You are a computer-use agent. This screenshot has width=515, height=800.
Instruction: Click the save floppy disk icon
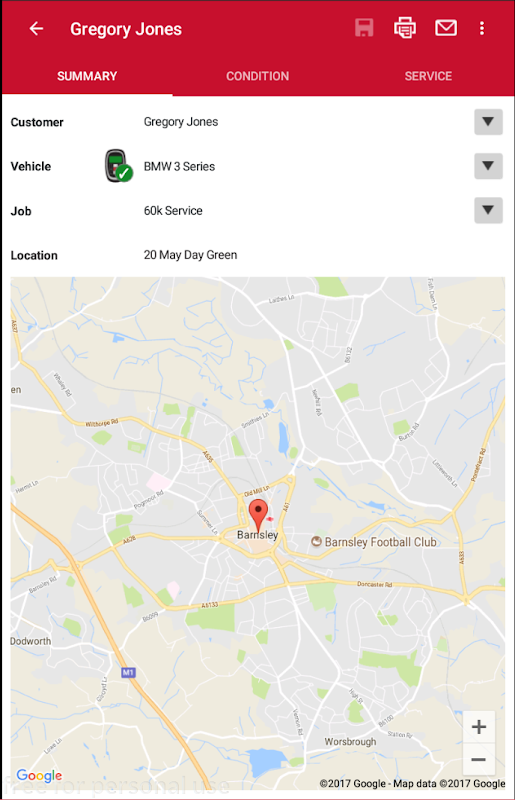364,28
